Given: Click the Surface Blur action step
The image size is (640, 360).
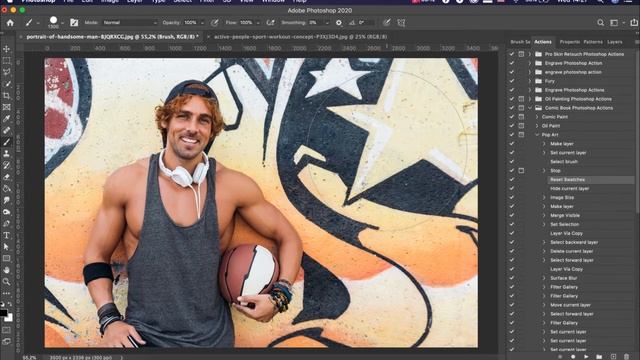Looking at the screenshot, I should (564, 278).
